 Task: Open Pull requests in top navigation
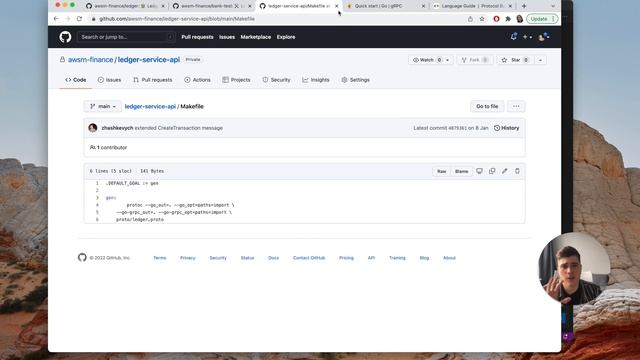pyautogui.click(x=197, y=37)
